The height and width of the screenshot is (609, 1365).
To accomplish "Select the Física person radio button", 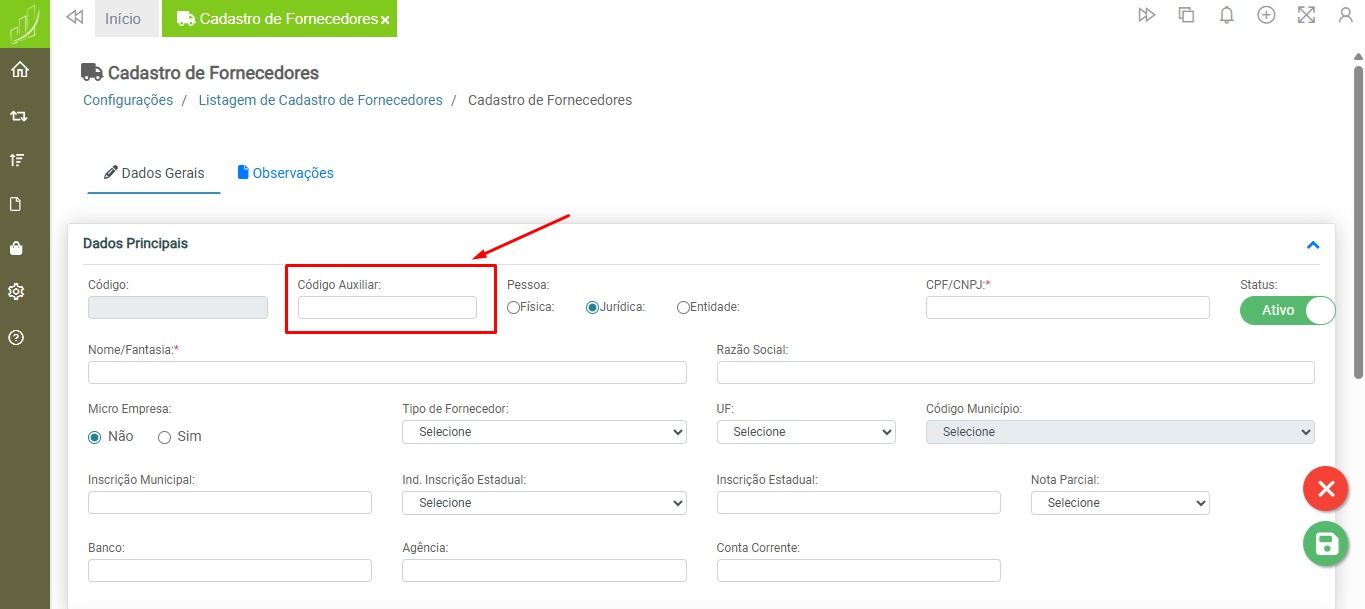I will pyautogui.click(x=514, y=308).
